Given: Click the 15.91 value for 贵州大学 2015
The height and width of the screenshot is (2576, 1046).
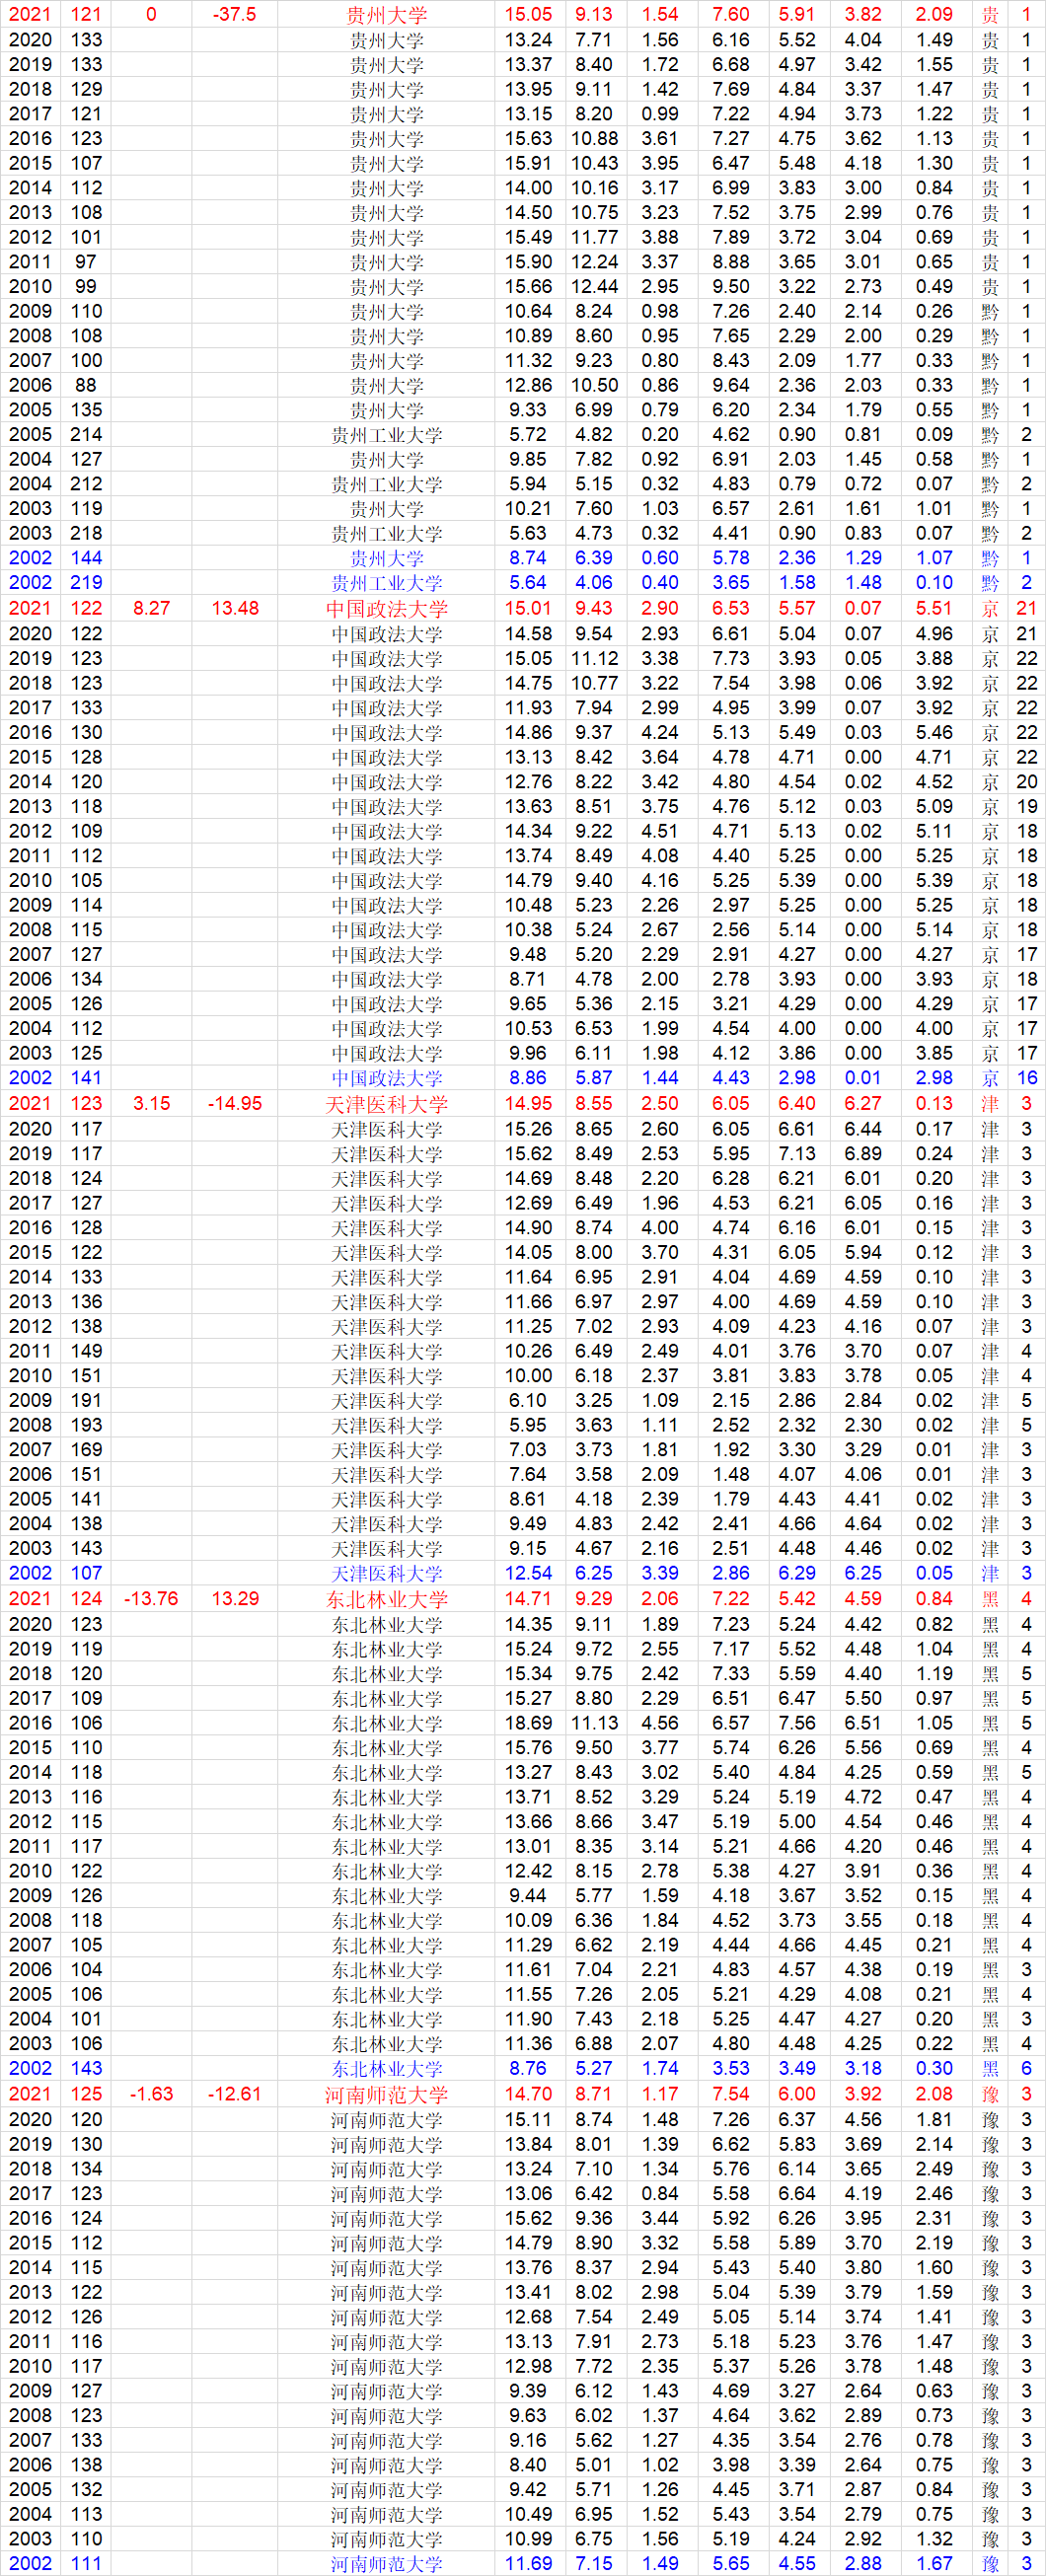Looking at the screenshot, I should (528, 163).
